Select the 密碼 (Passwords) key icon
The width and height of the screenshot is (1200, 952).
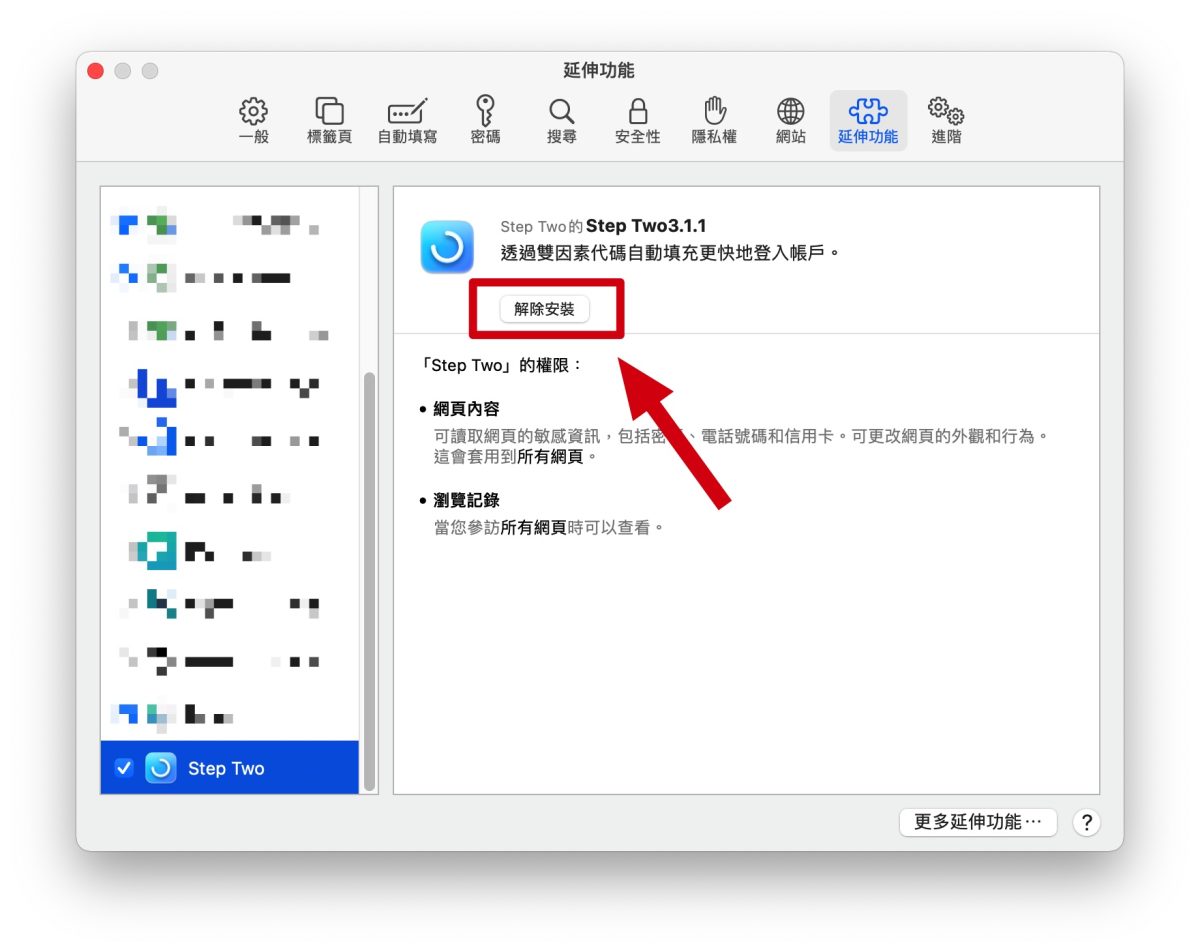(x=485, y=121)
